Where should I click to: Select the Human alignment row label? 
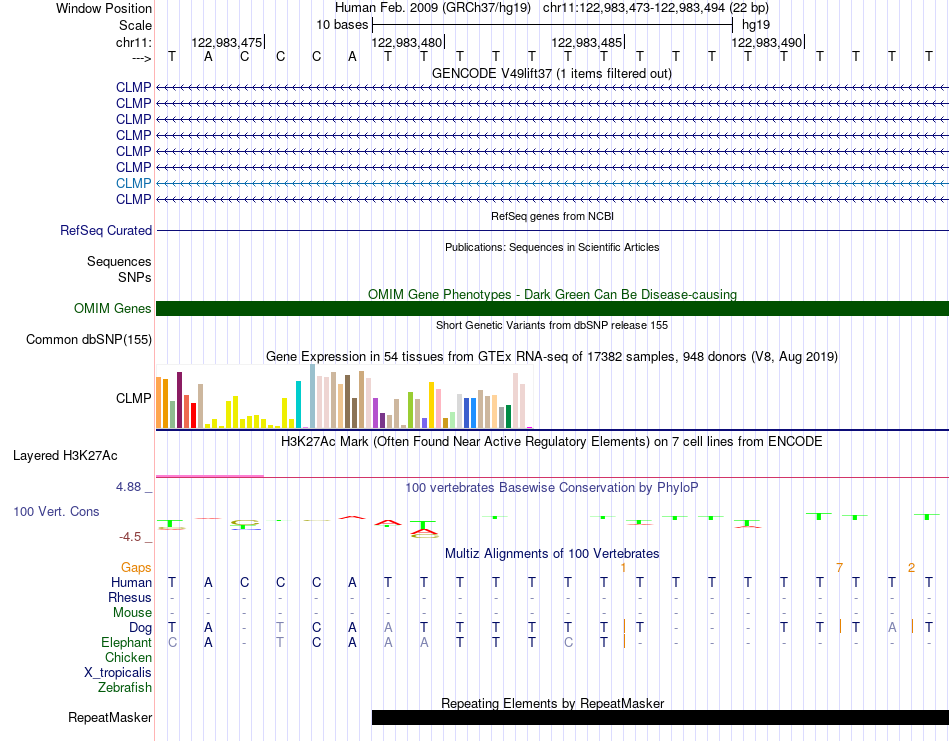coord(131,582)
